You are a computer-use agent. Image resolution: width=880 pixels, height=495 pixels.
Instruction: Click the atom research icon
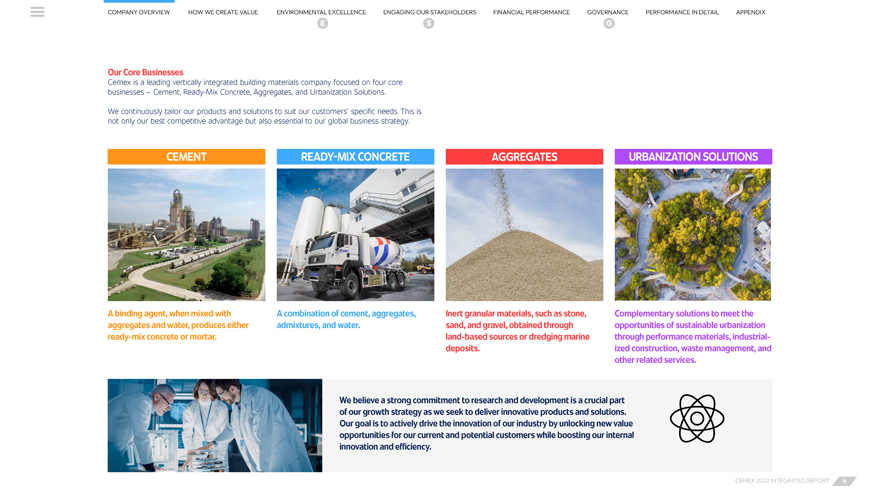click(696, 419)
